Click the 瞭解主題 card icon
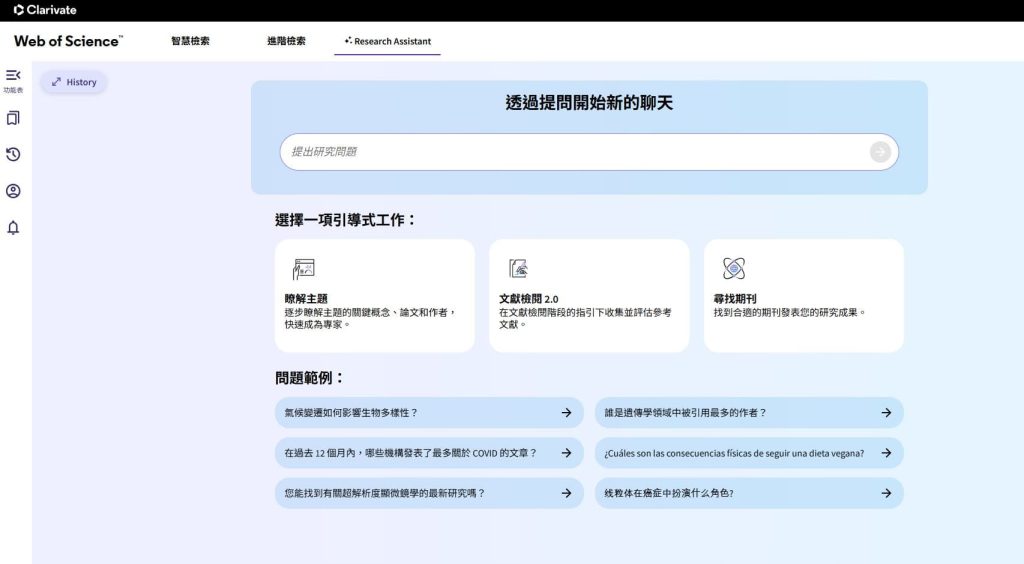Viewport: 1024px width, 564px height. 303,268
